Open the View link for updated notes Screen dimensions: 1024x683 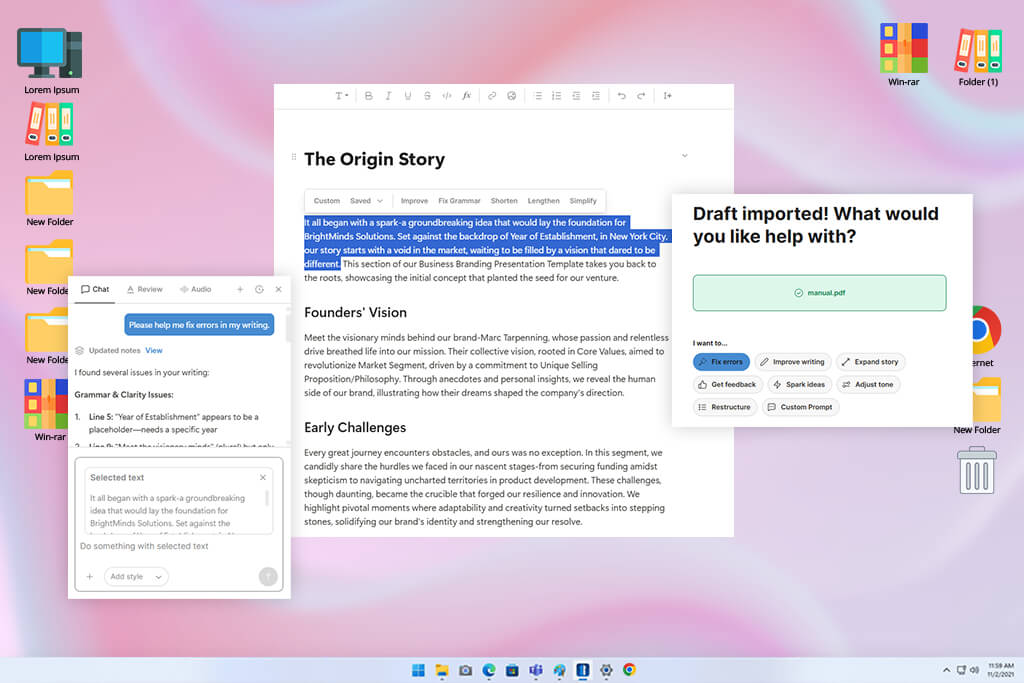153,351
